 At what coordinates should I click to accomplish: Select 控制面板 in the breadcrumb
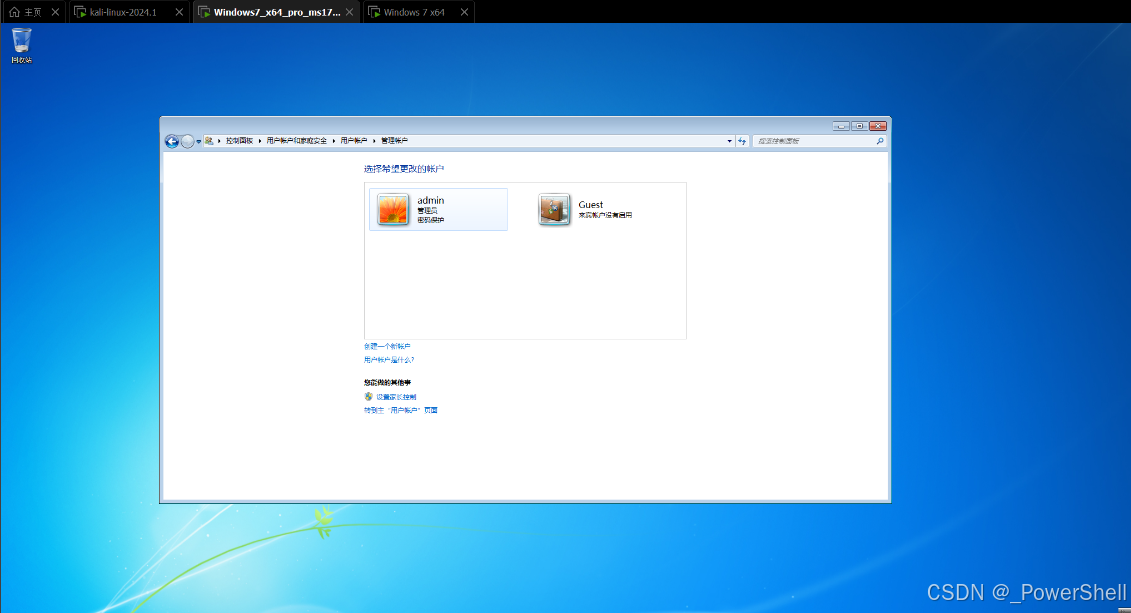[239, 141]
